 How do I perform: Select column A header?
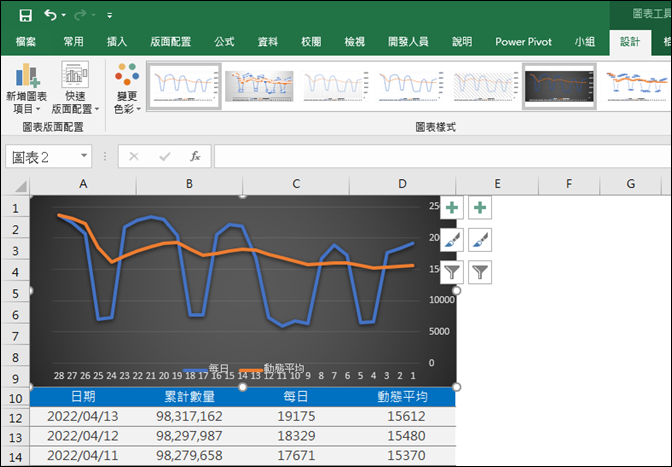pyautogui.click(x=83, y=184)
